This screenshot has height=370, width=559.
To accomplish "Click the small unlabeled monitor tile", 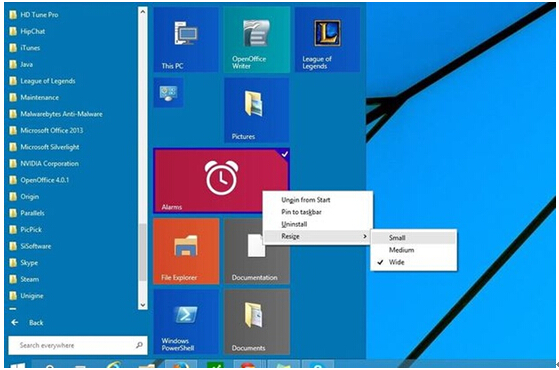I will [169, 93].
